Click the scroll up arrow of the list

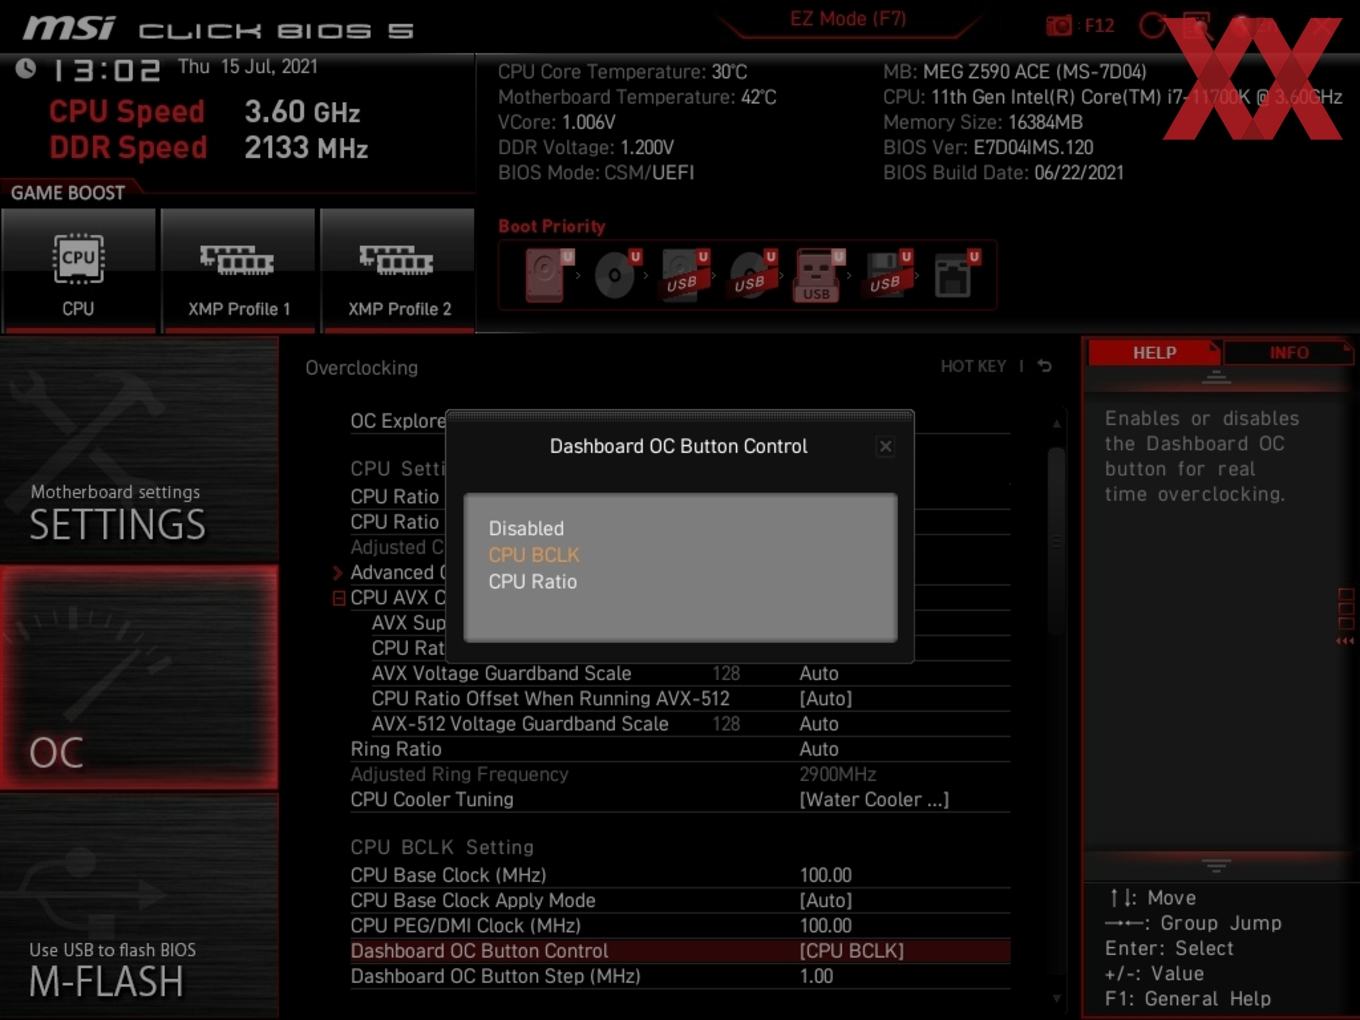[1057, 424]
